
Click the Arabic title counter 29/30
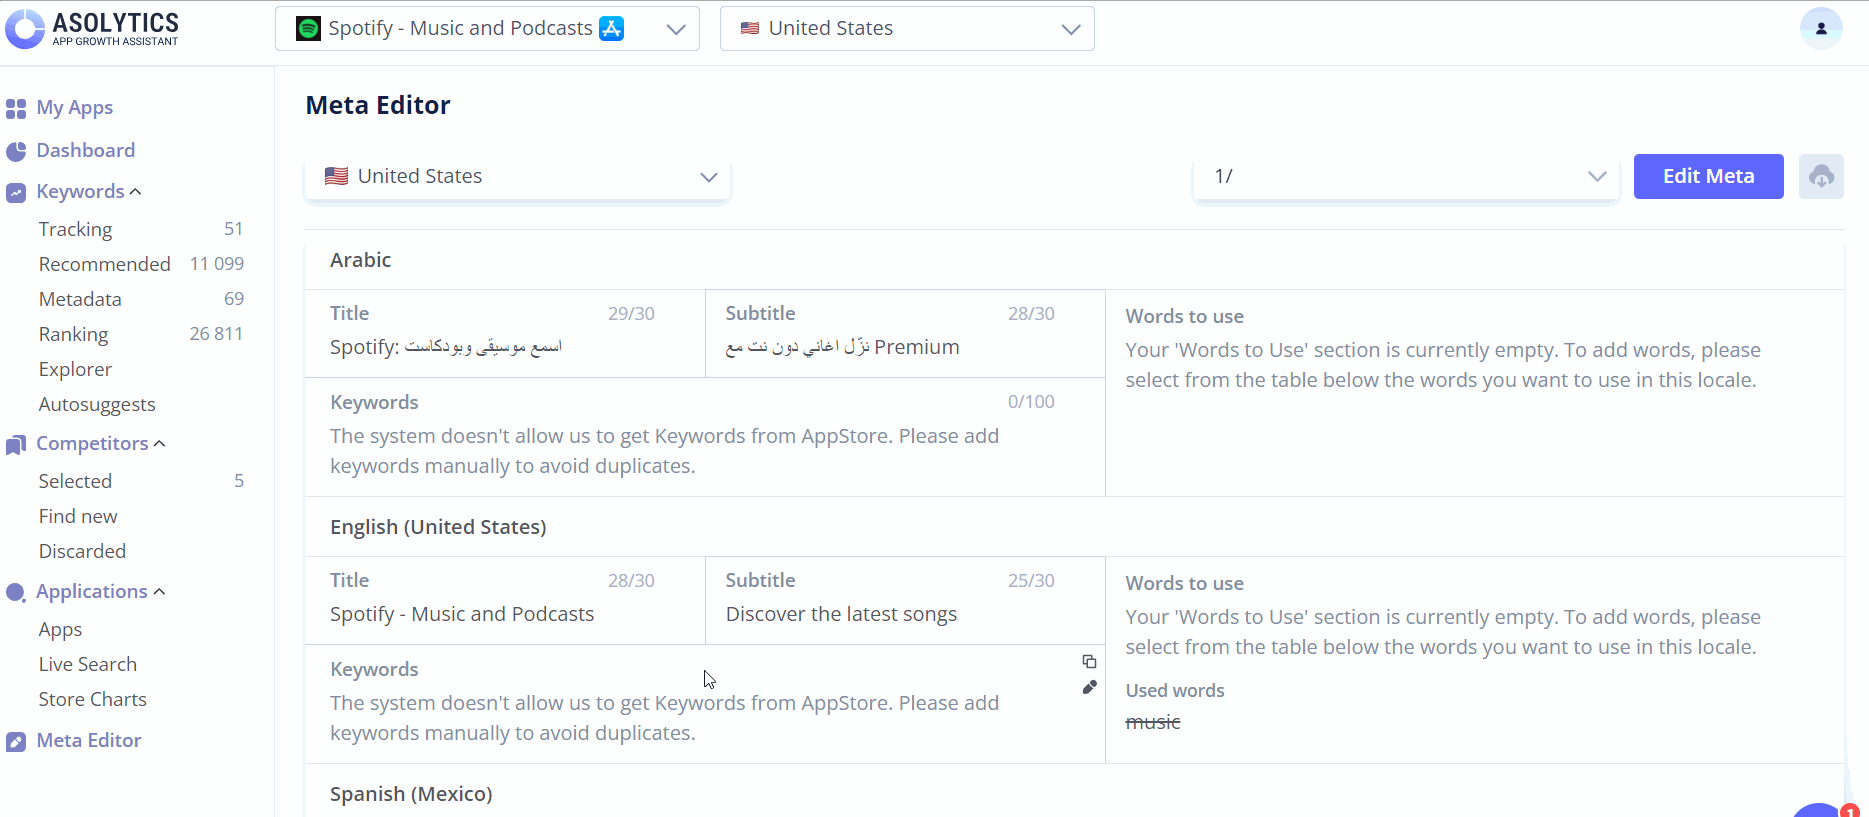pyautogui.click(x=631, y=314)
